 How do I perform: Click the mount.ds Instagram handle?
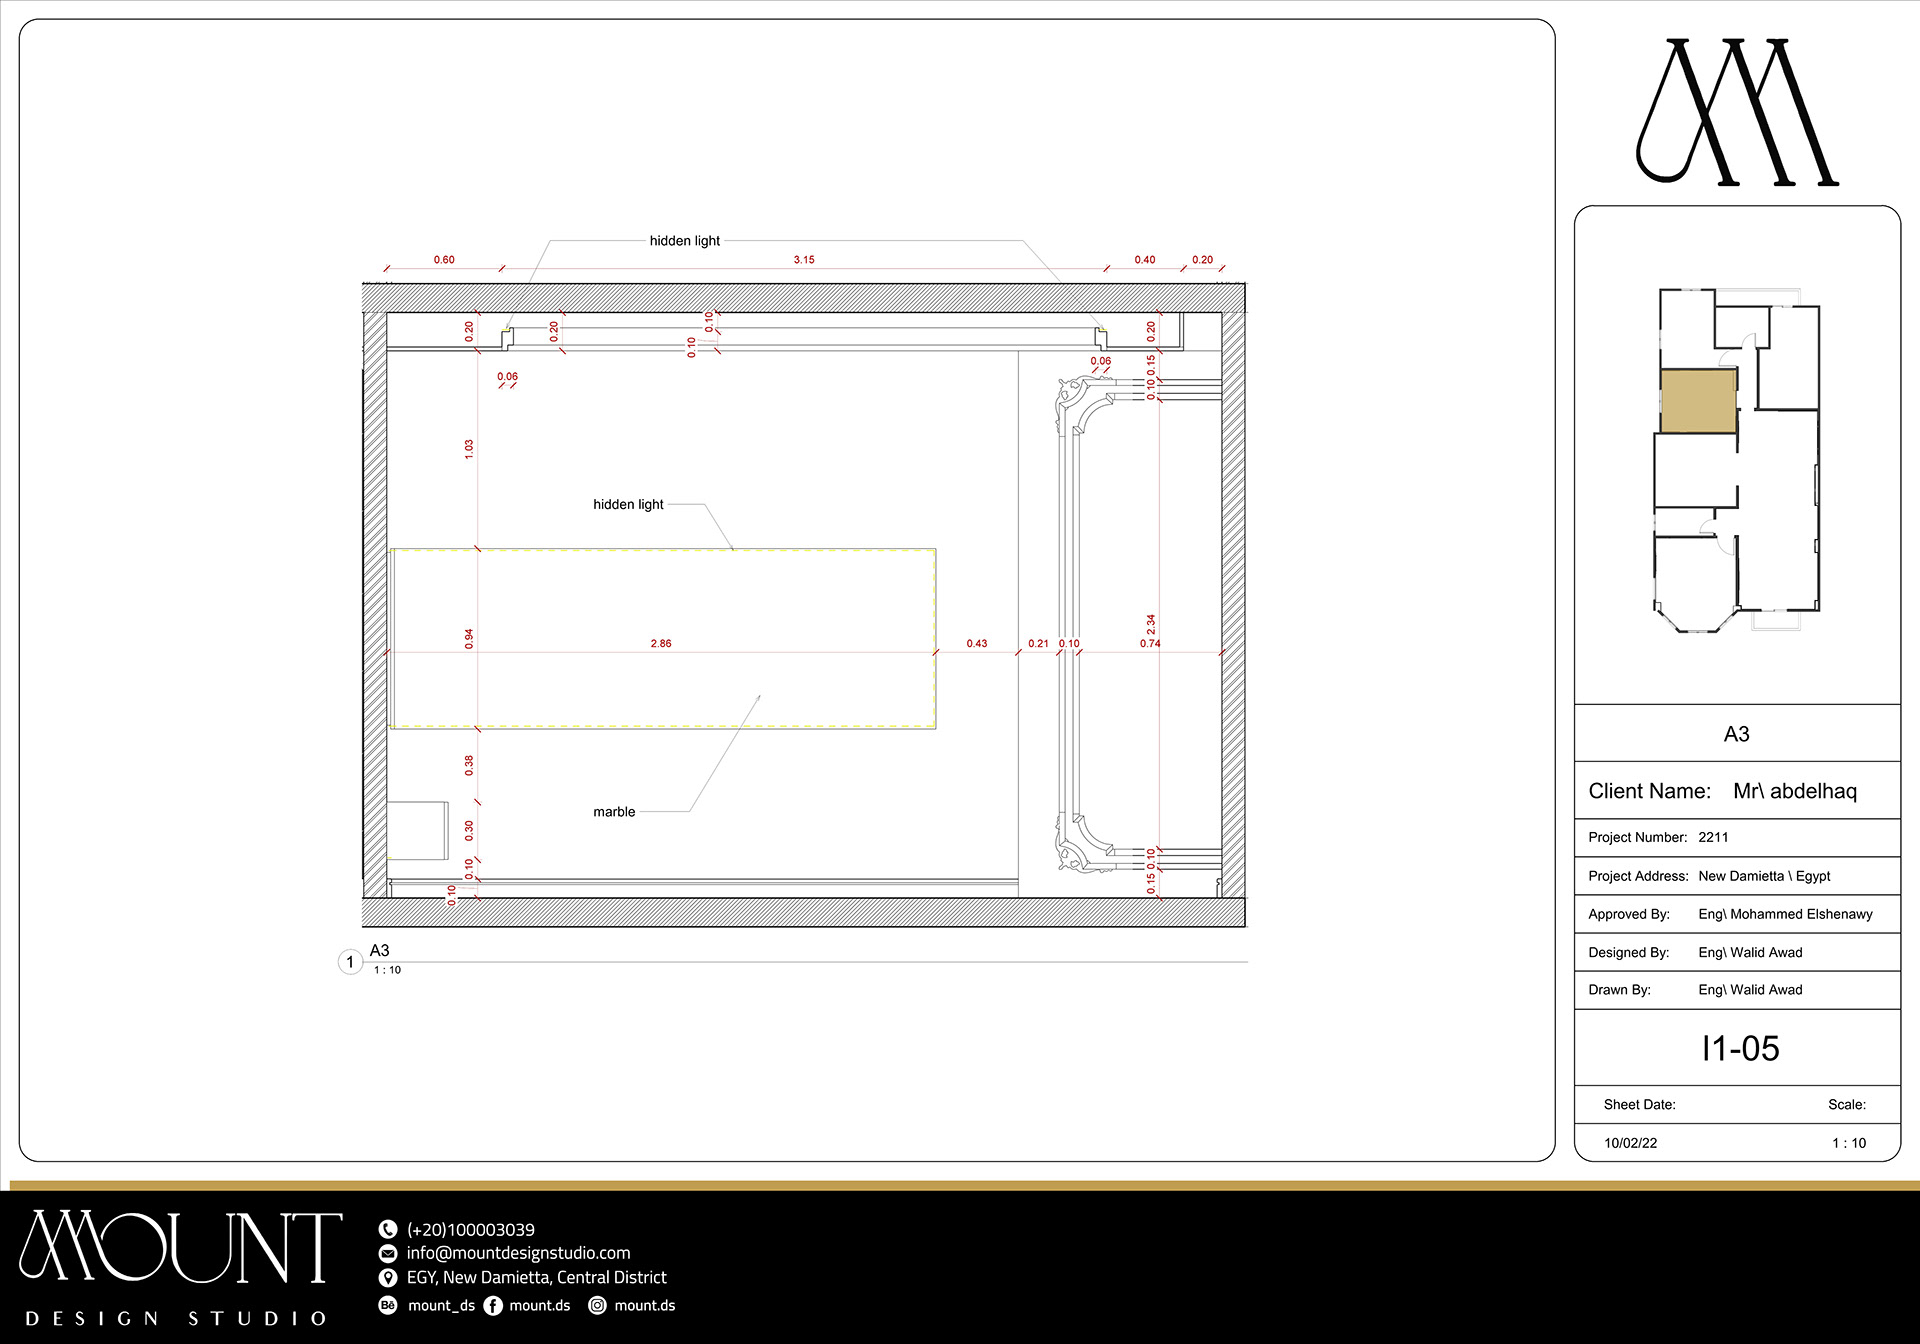(x=644, y=1305)
